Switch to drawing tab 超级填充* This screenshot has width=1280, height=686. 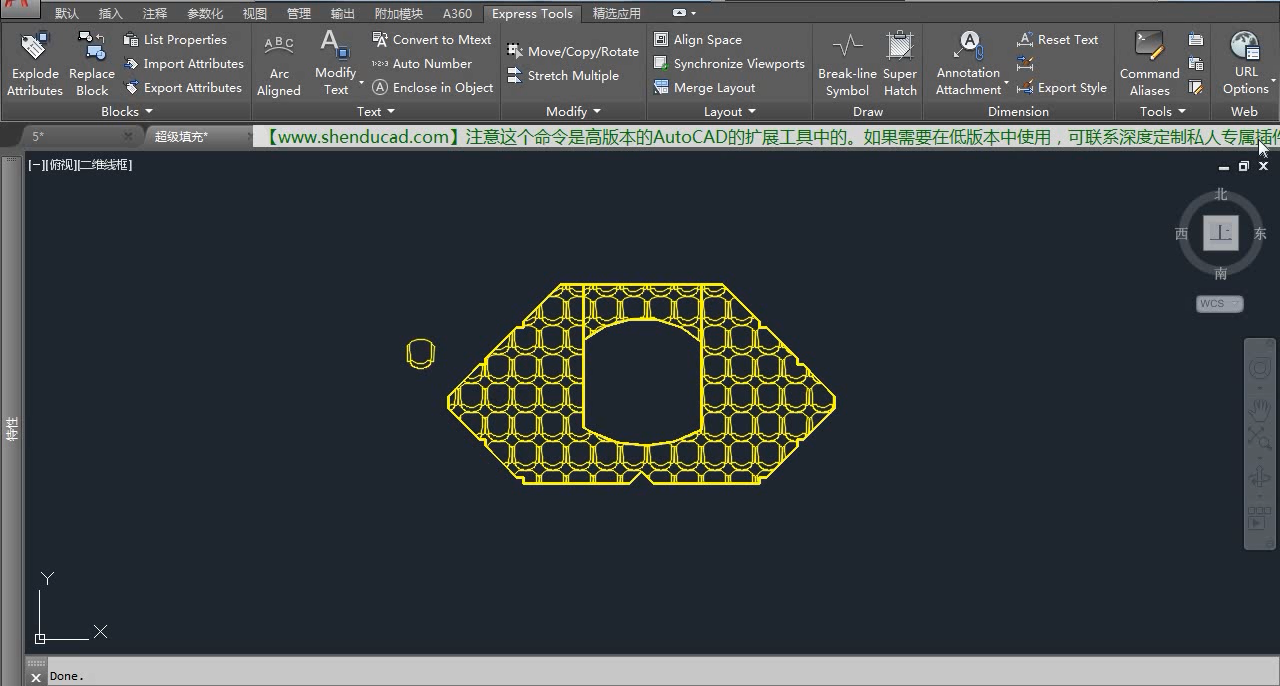point(181,136)
